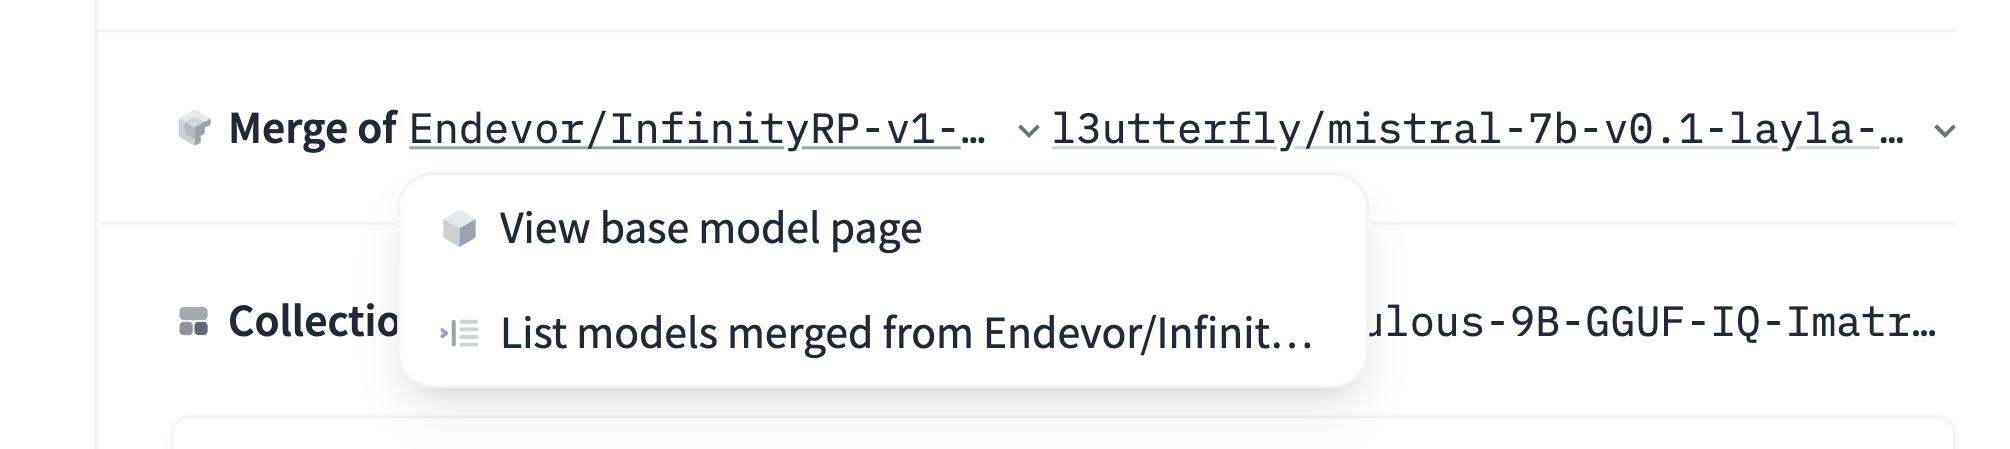This screenshot has width=2010, height=449.
Task: Click the Merge of label
Action: coord(312,129)
